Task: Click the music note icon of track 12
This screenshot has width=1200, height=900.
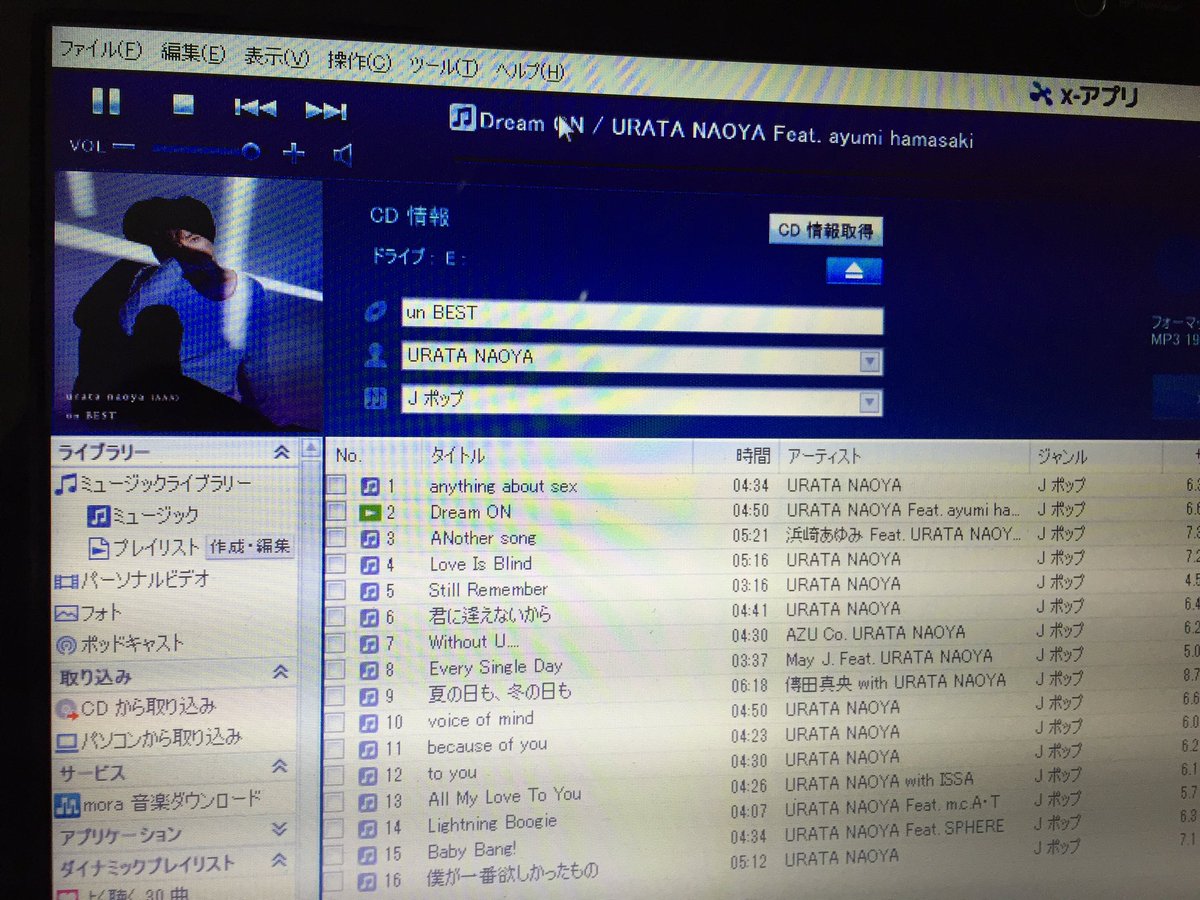Action: pos(369,775)
